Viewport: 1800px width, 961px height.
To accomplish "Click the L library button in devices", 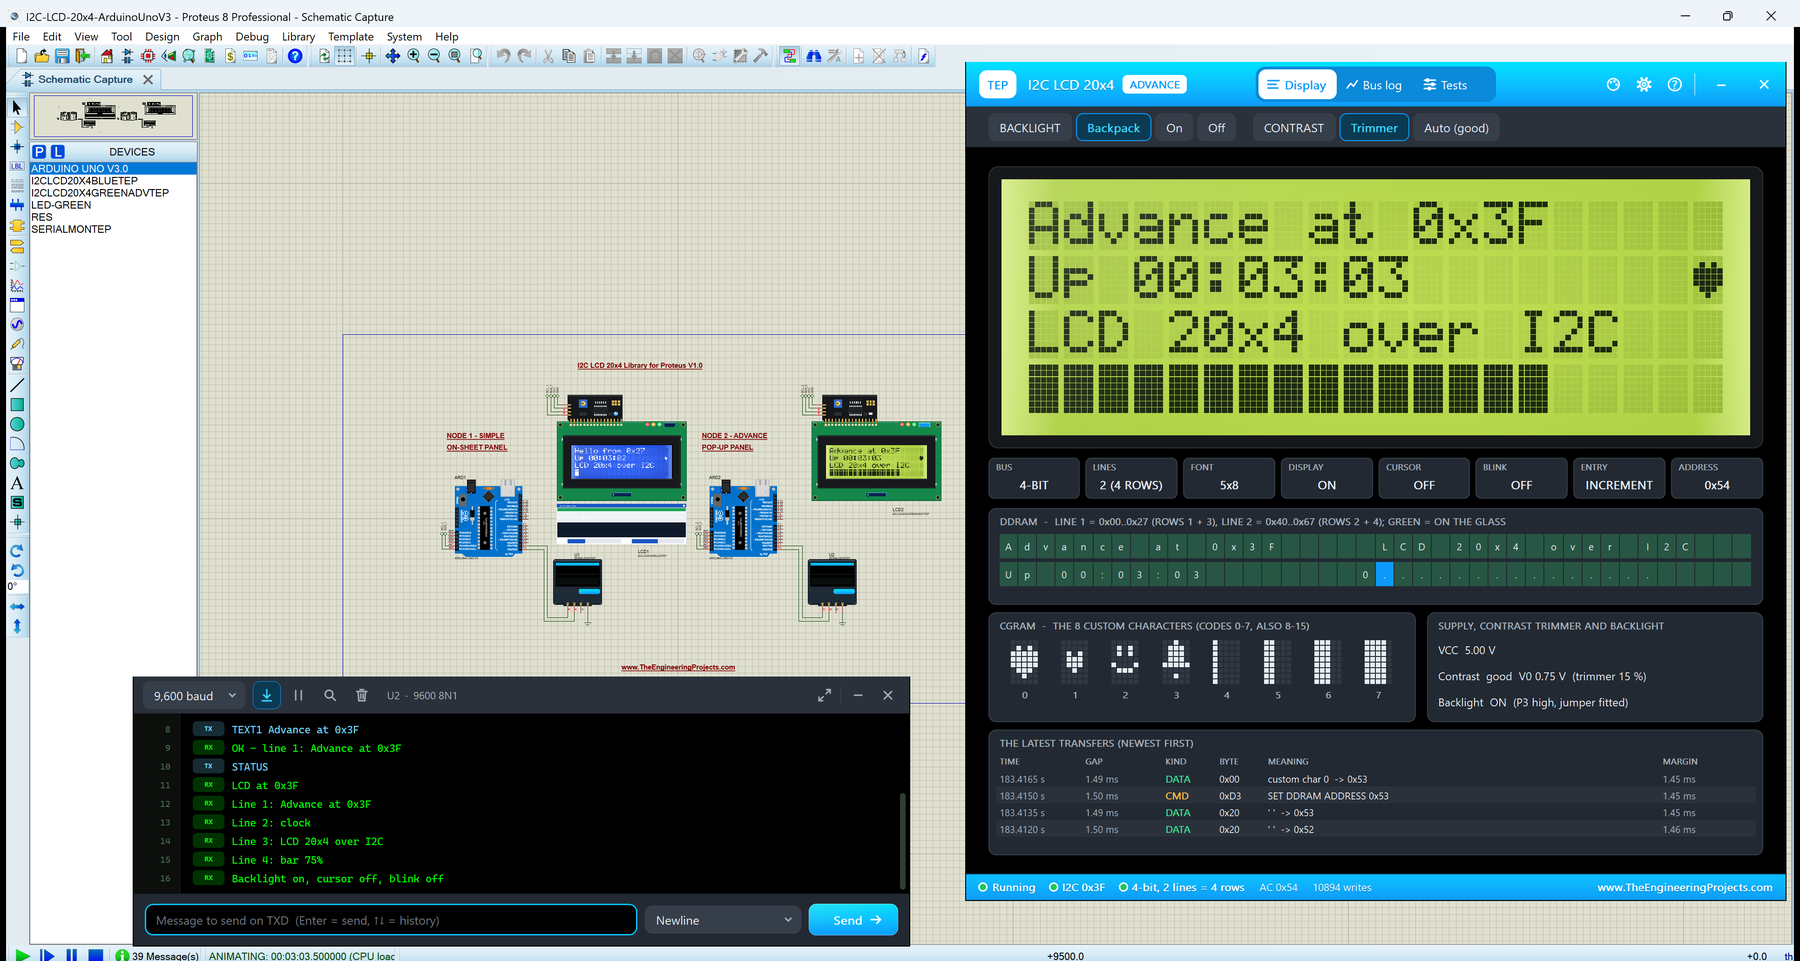I will [58, 151].
